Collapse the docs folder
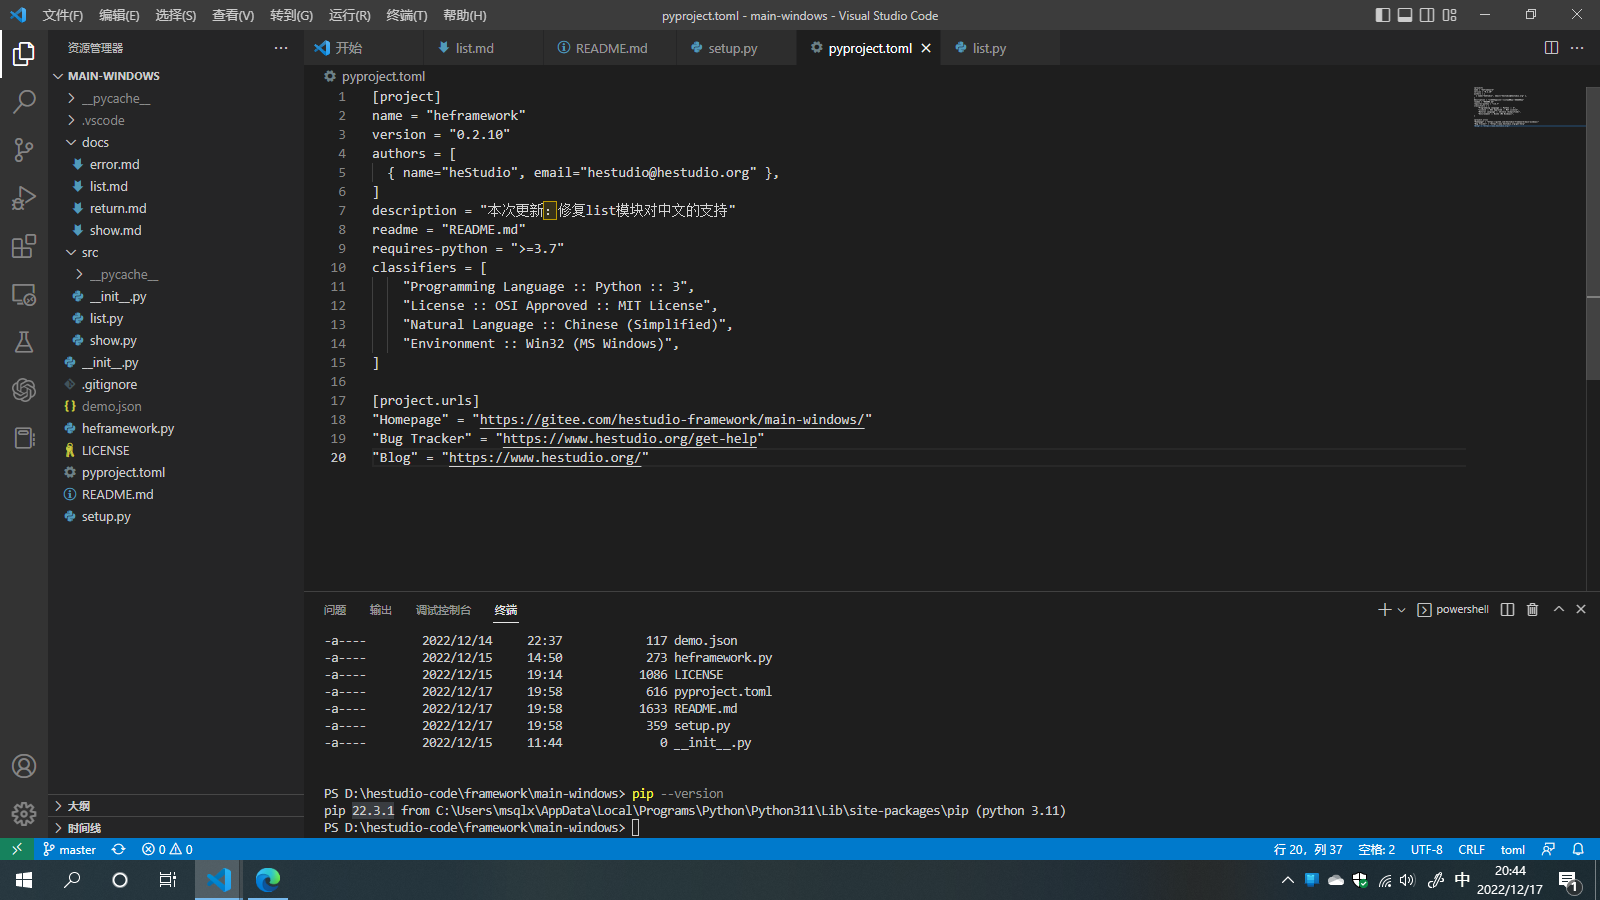 [176, 142]
